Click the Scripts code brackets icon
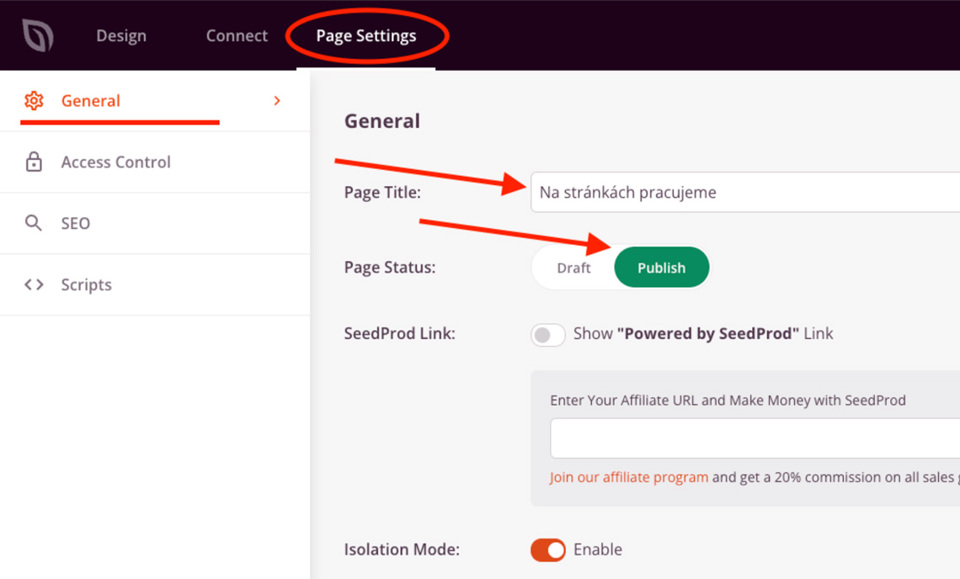This screenshot has width=960, height=579. pyautogui.click(x=34, y=285)
